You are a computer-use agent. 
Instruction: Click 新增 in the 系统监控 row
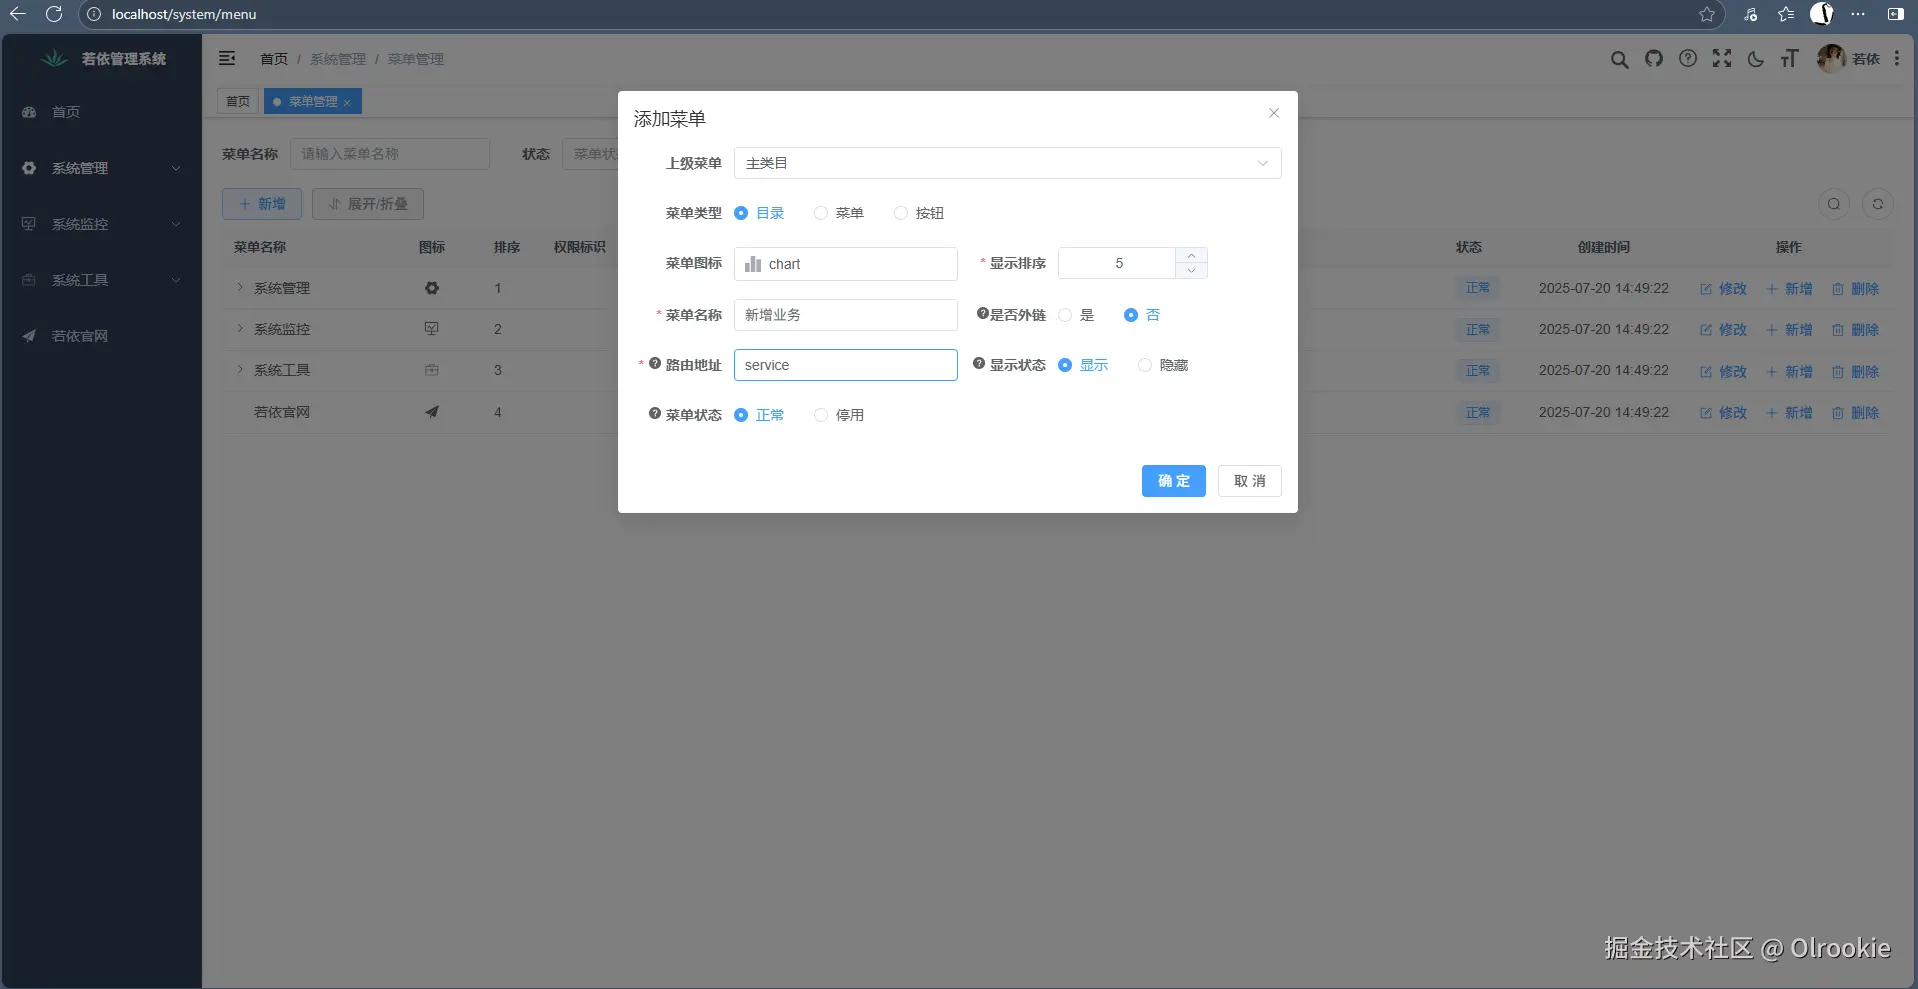(1789, 330)
